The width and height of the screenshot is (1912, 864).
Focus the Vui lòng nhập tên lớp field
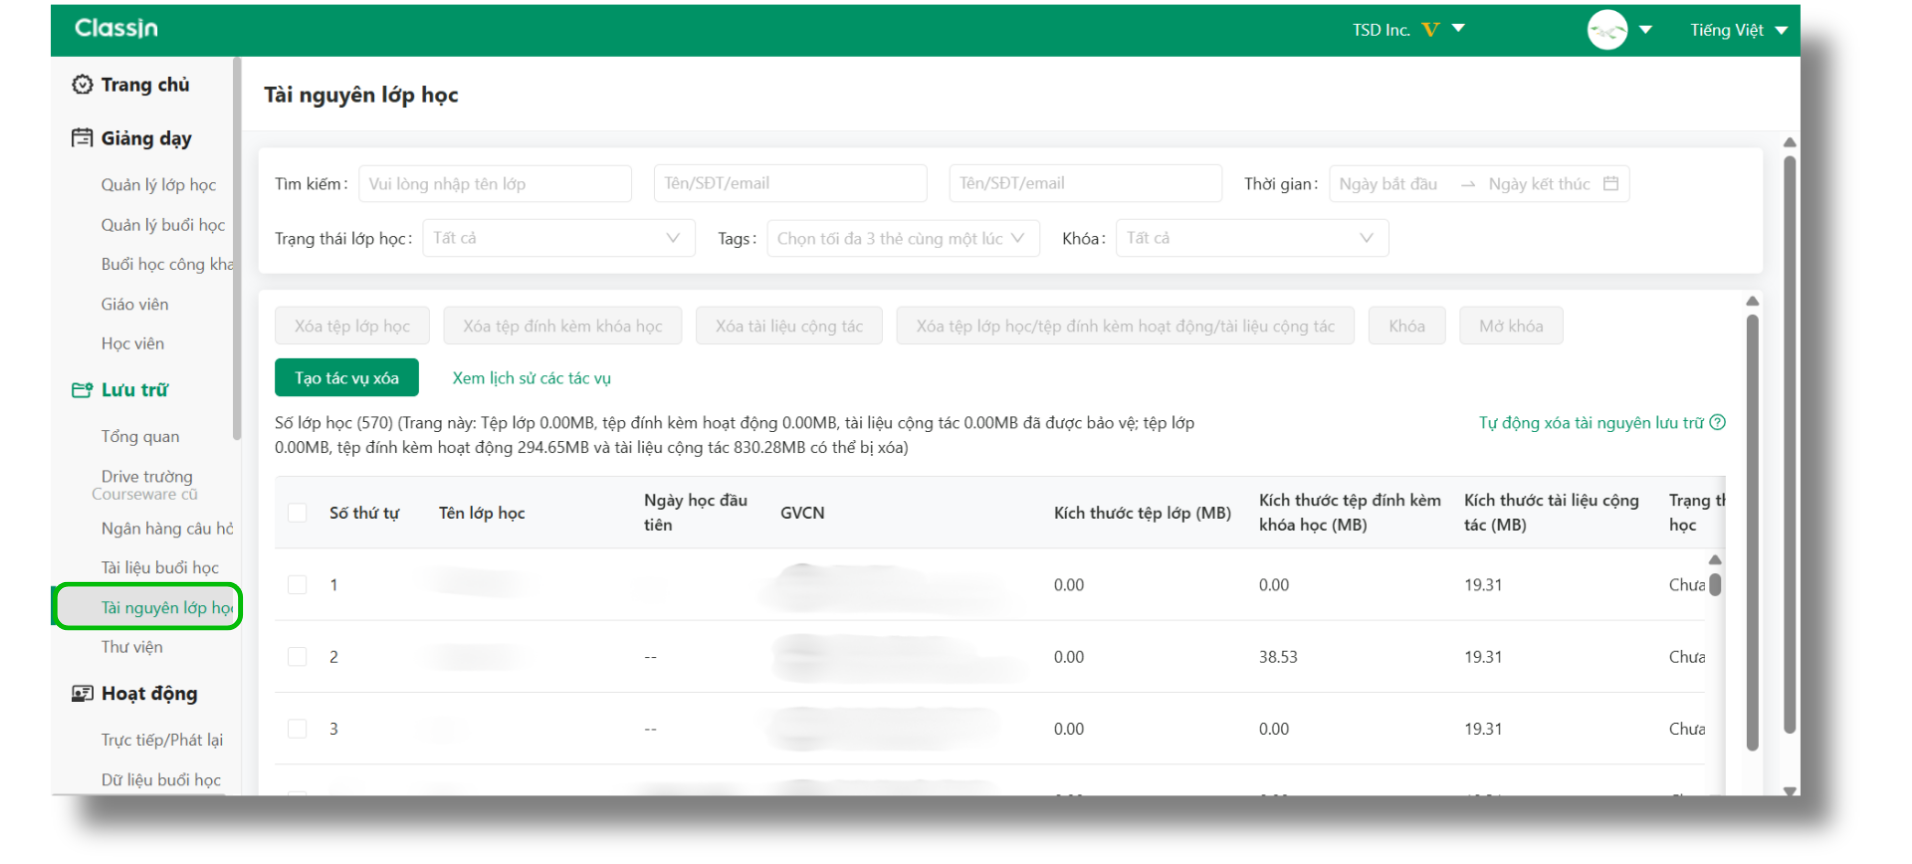click(495, 184)
